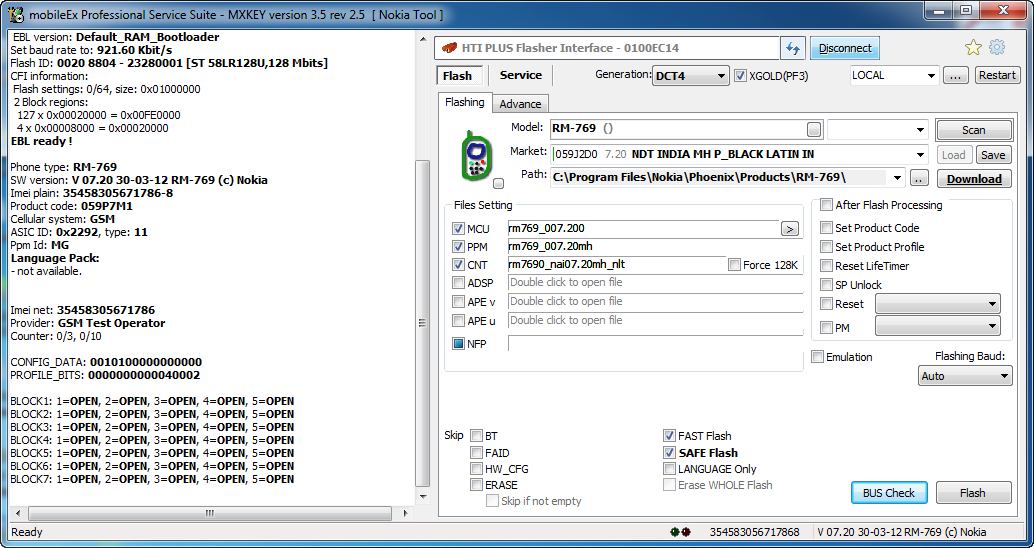The height and width of the screenshot is (548, 1034).
Task: Click the connection status indicator in status bar
Action: click(680, 532)
